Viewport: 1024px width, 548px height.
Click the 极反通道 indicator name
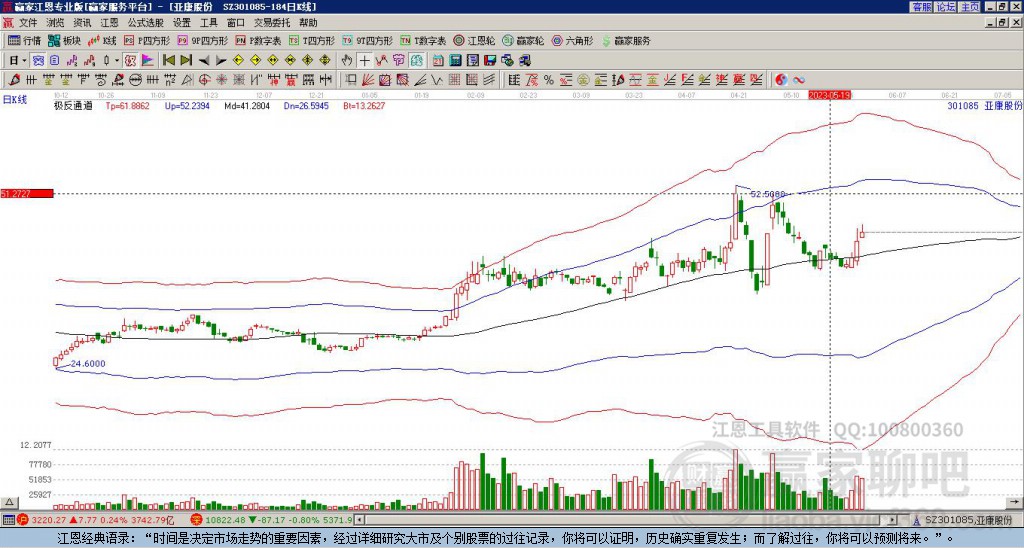click(73, 105)
